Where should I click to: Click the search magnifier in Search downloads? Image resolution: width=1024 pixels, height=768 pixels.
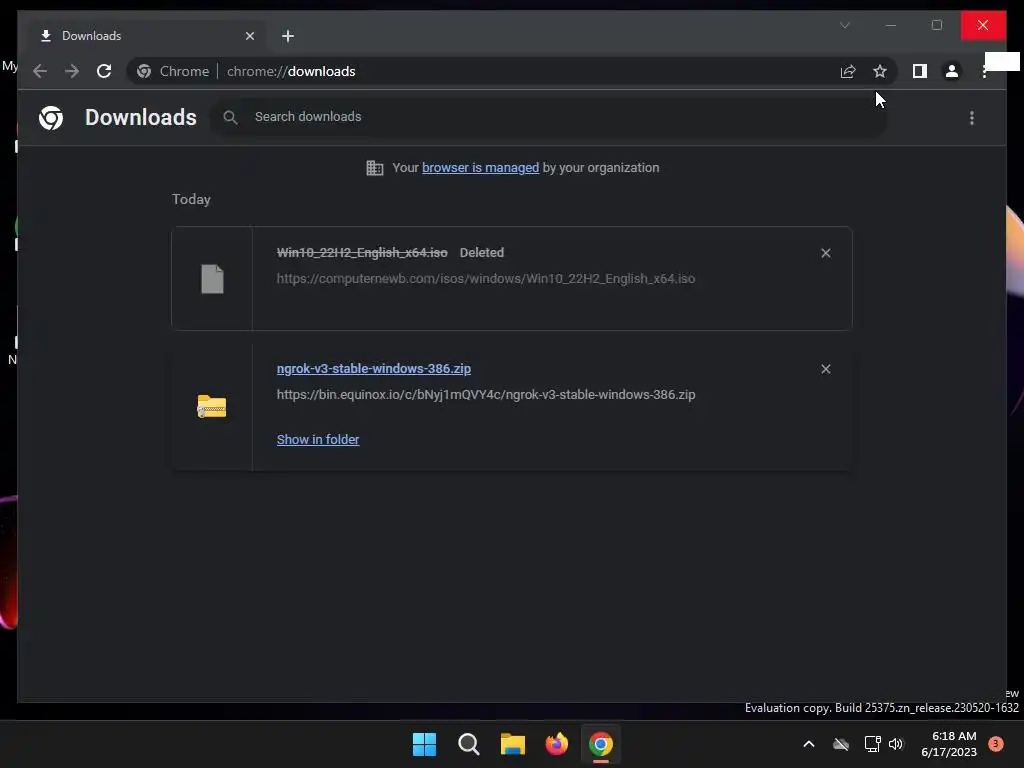tap(230, 117)
